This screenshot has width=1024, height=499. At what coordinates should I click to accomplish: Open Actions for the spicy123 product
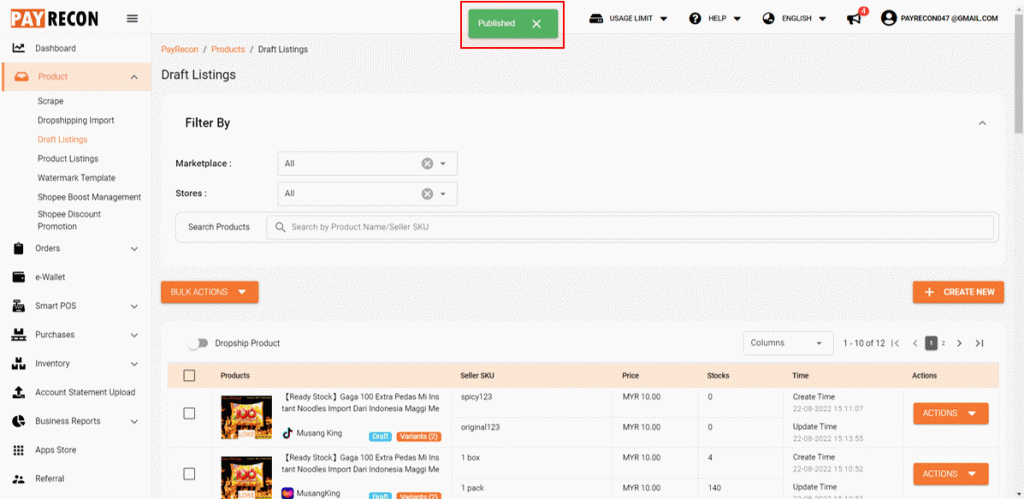(950, 413)
